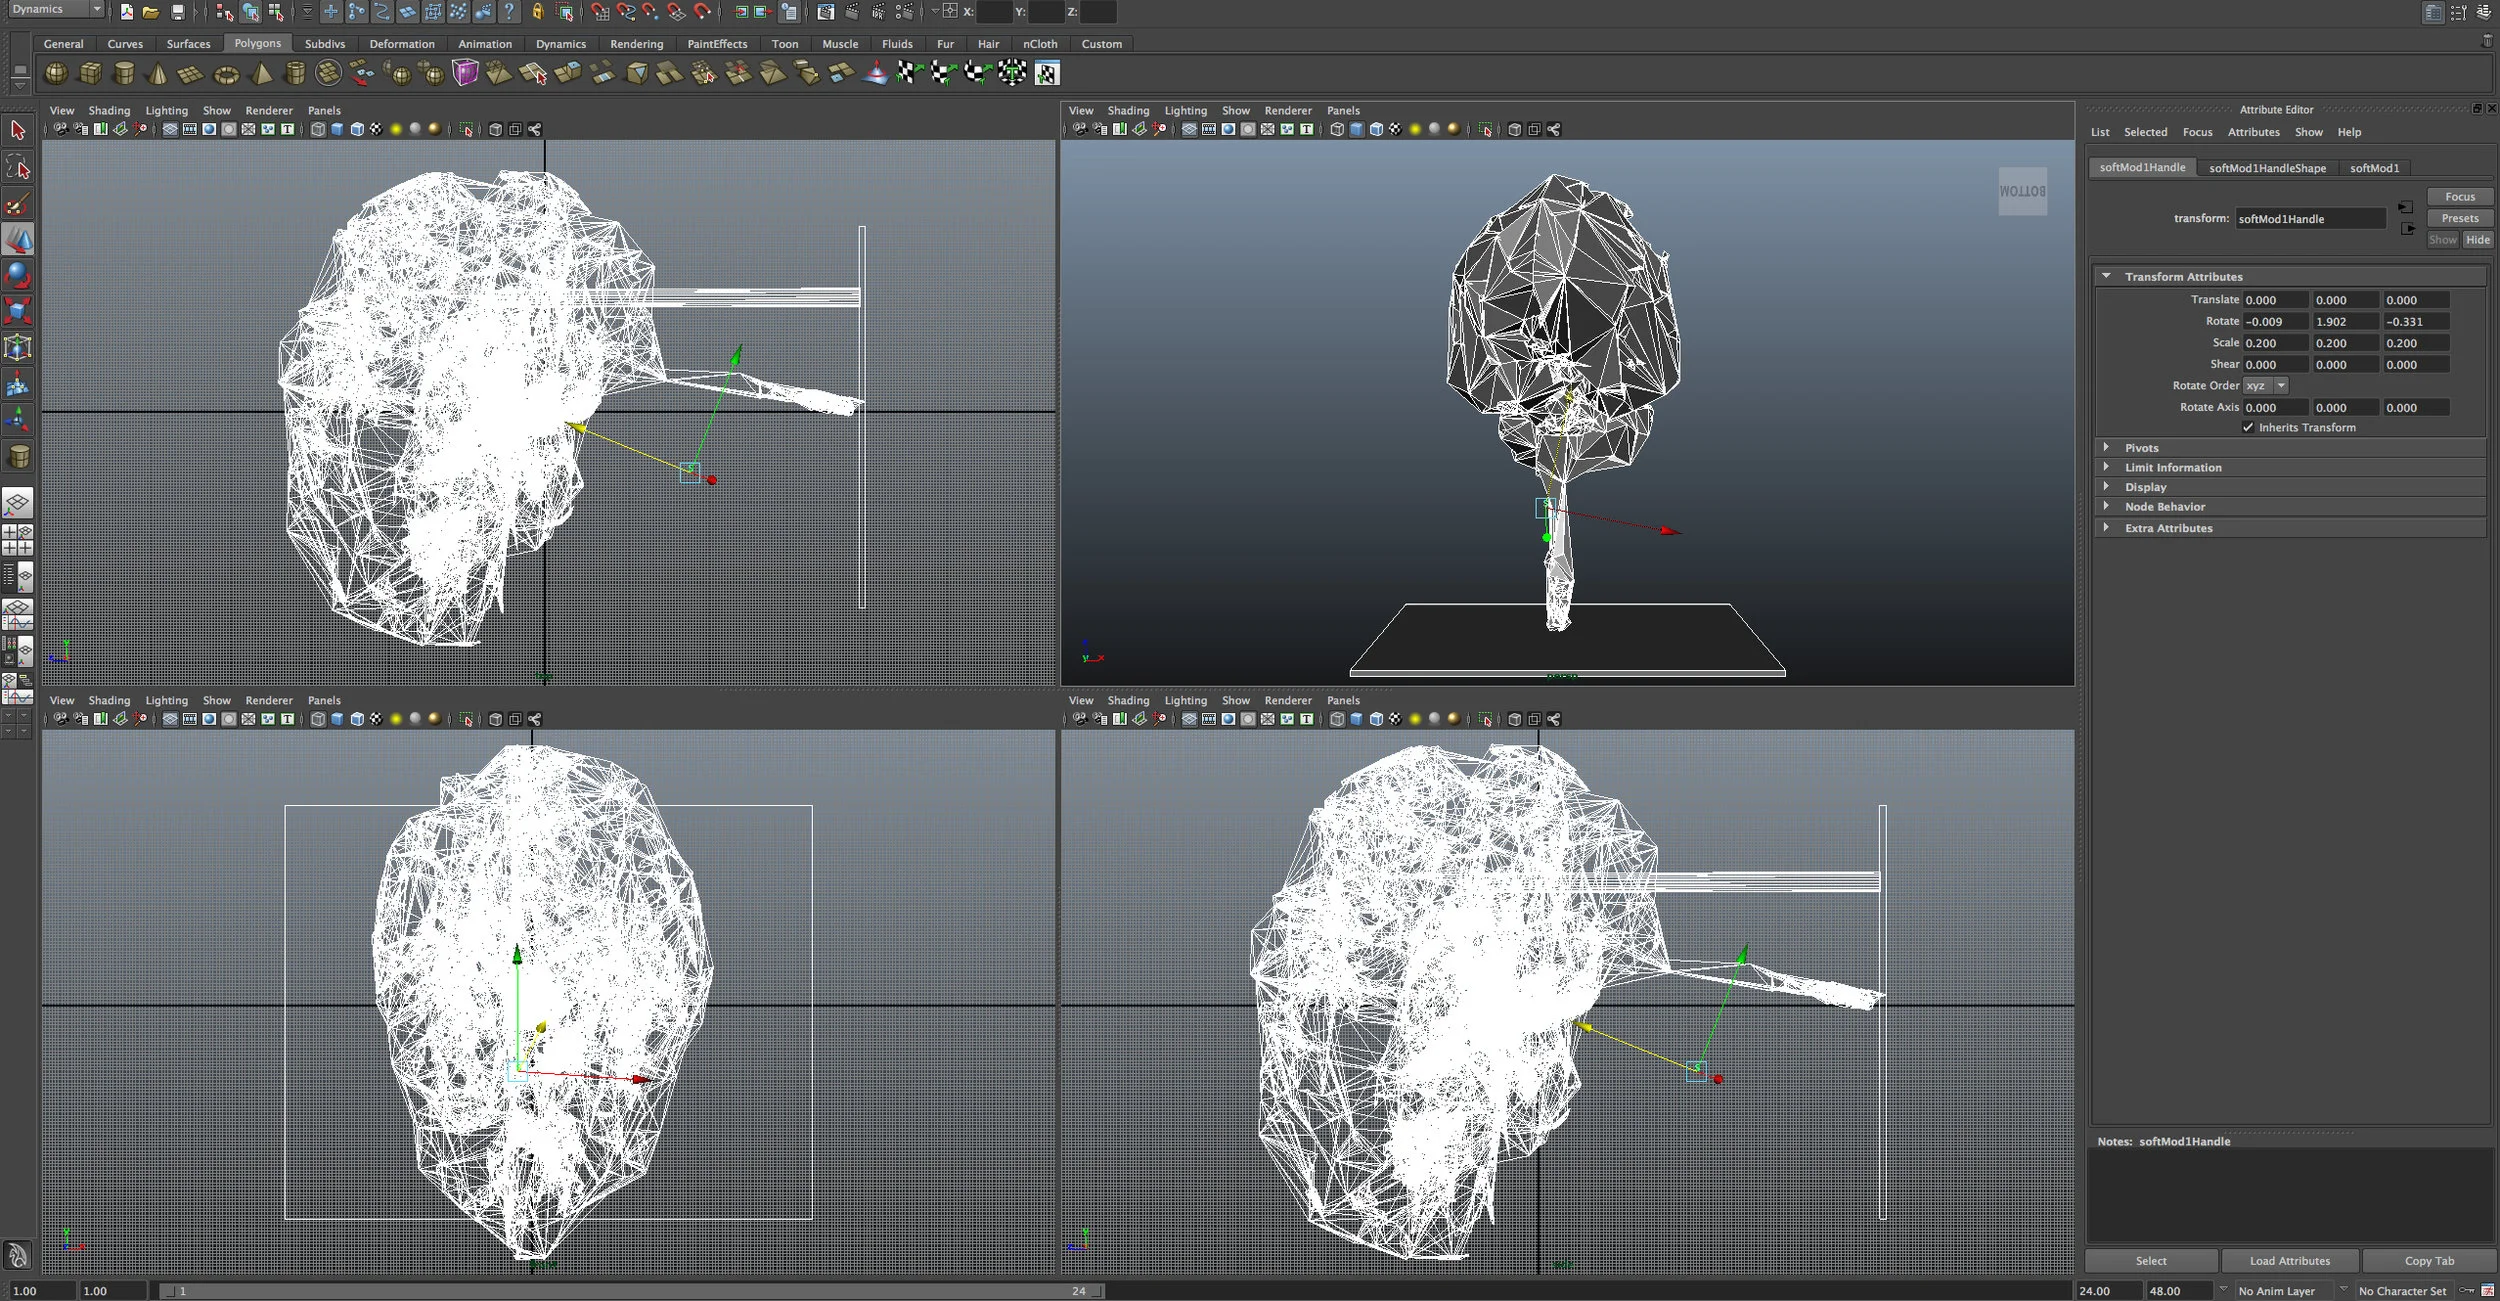Toggle smooth shade all in top-left viewport
This screenshot has width=2500, height=1301.
tap(337, 129)
